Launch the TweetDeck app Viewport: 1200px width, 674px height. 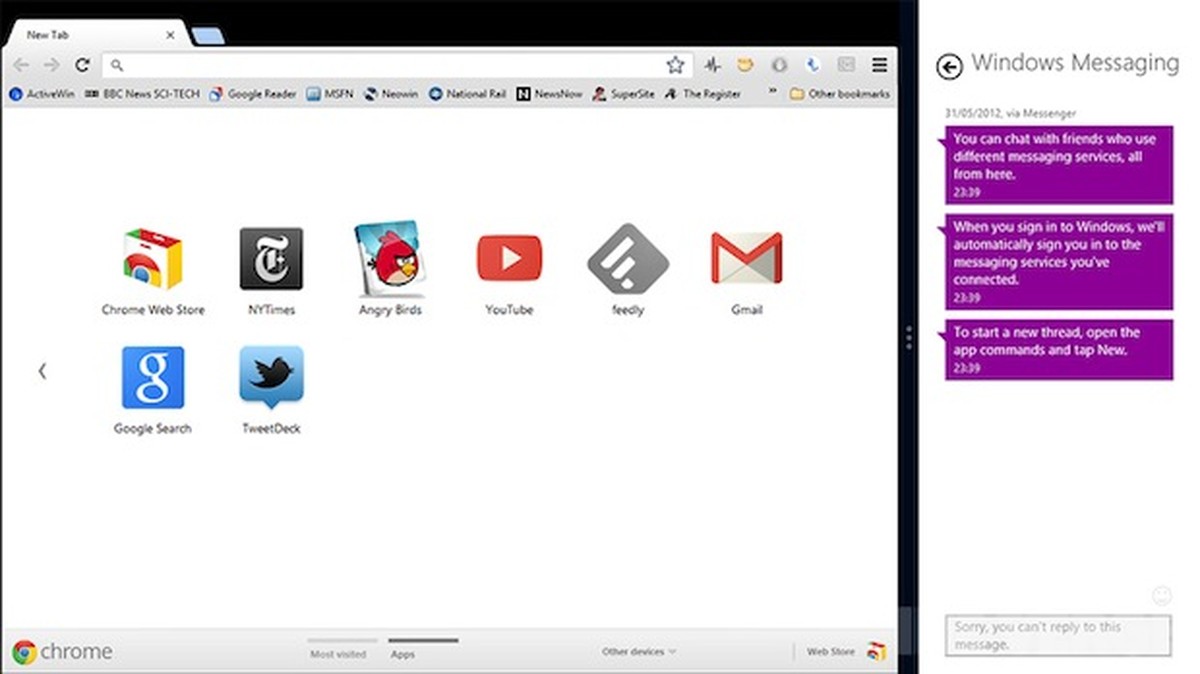pyautogui.click(x=271, y=378)
